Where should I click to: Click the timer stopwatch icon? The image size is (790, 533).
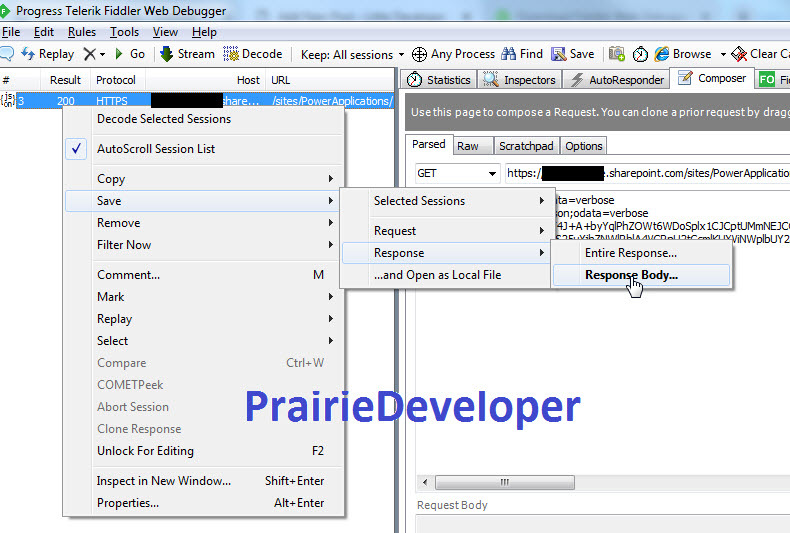click(x=640, y=54)
